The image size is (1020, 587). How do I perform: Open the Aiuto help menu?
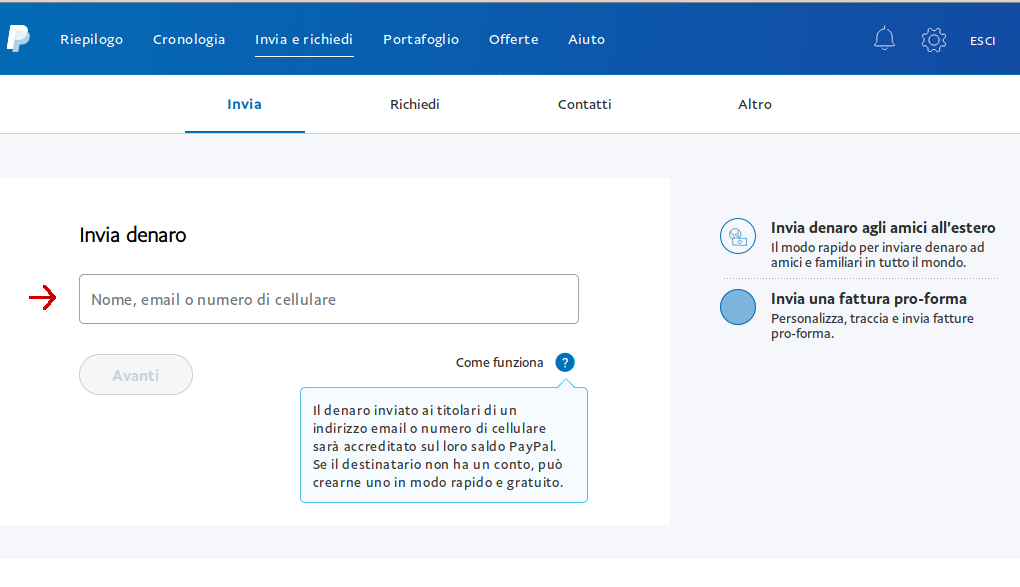coord(586,40)
